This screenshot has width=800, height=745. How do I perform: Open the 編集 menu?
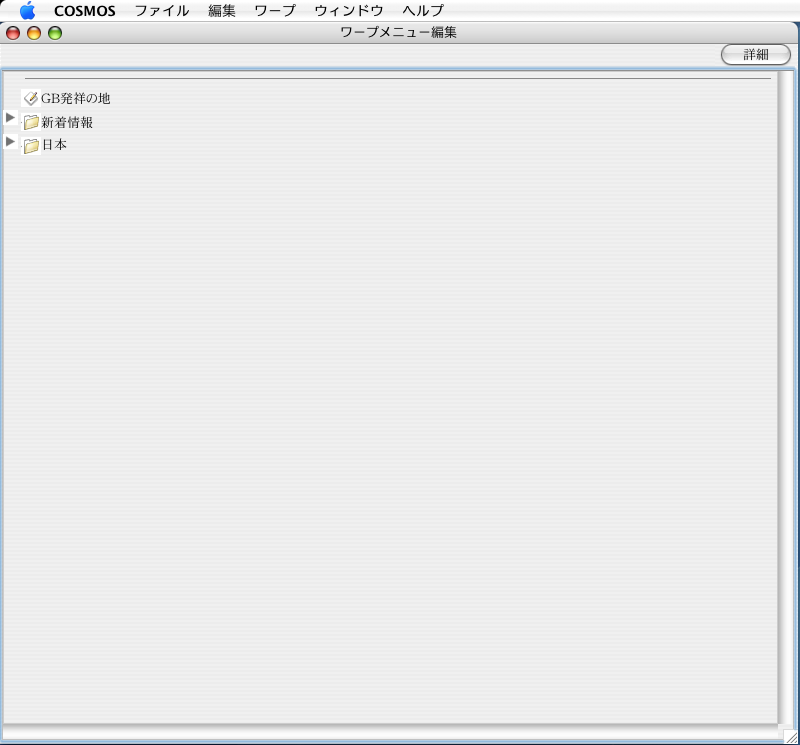pyautogui.click(x=222, y=11)
